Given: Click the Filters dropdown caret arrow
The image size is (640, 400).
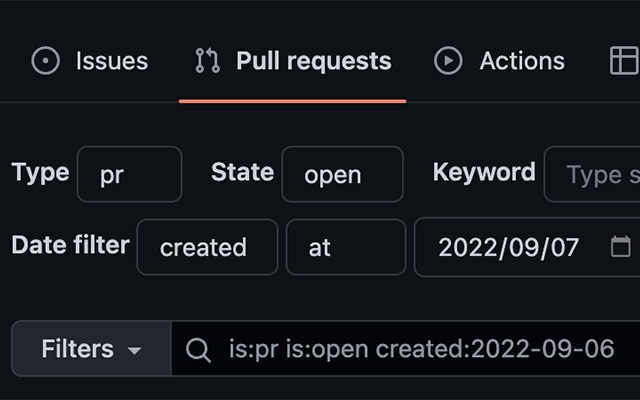Looking at the screenshot, I should pyautogui.click(x=134, y=351).
